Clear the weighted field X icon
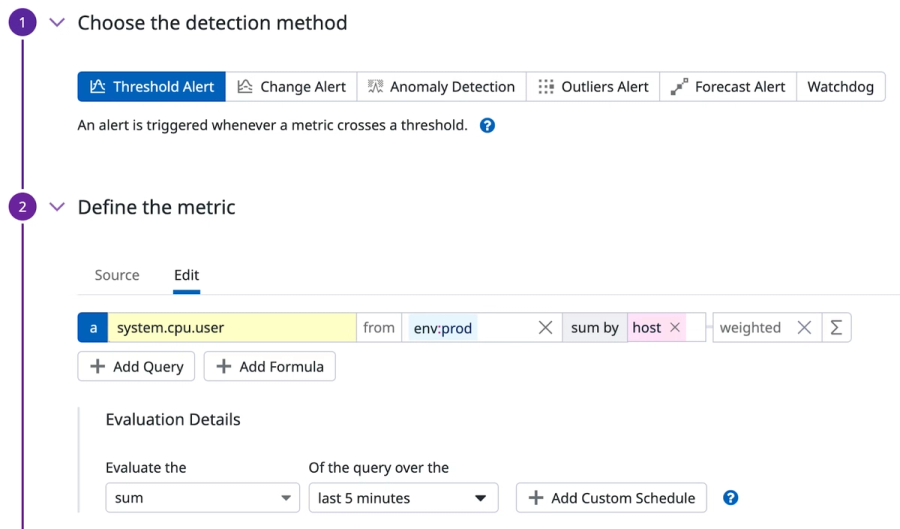Screen dimensions: 900x529 pos(804,328)
